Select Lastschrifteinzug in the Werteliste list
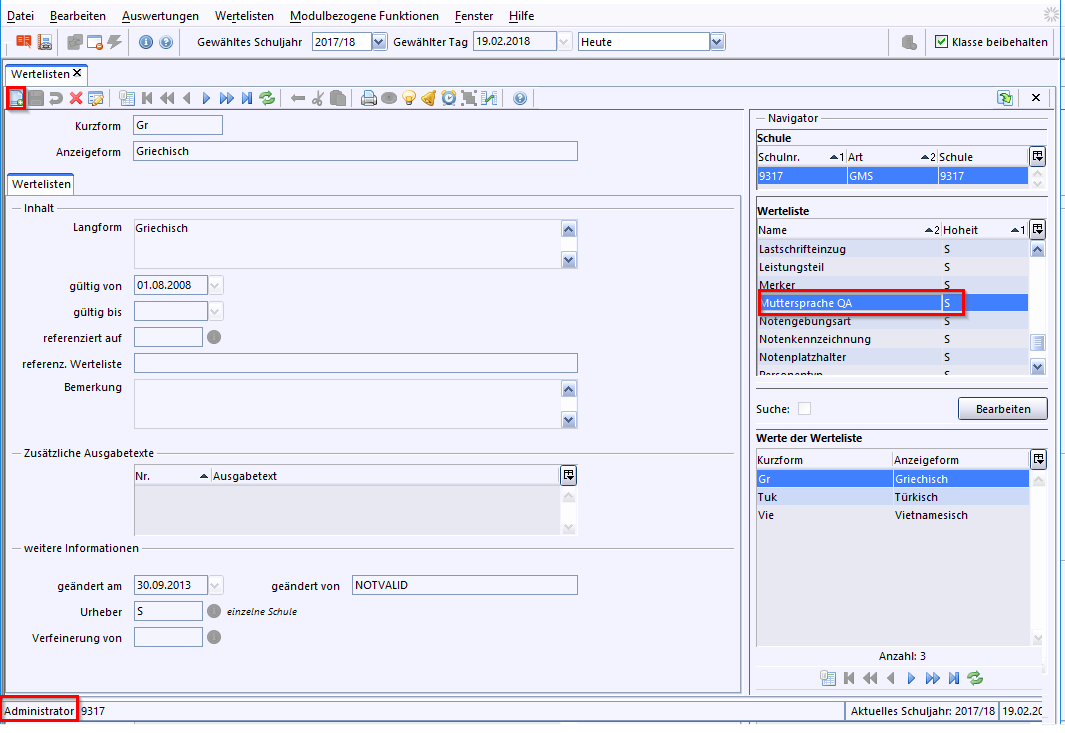The height and width of the screenshot is (733, 1065). [892, 249]
